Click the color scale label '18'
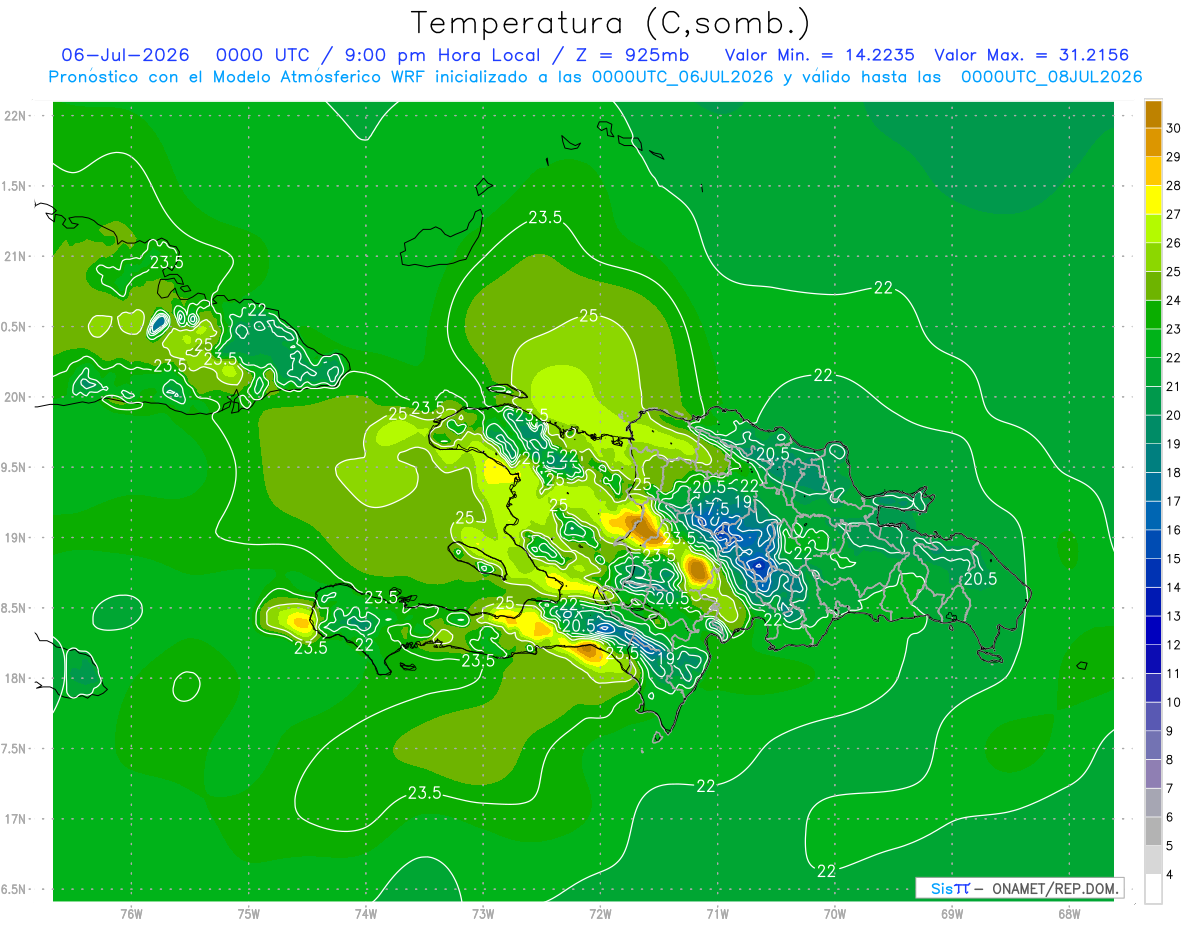The width and height of the screenshot is (1200, 927). [1174, 472]
